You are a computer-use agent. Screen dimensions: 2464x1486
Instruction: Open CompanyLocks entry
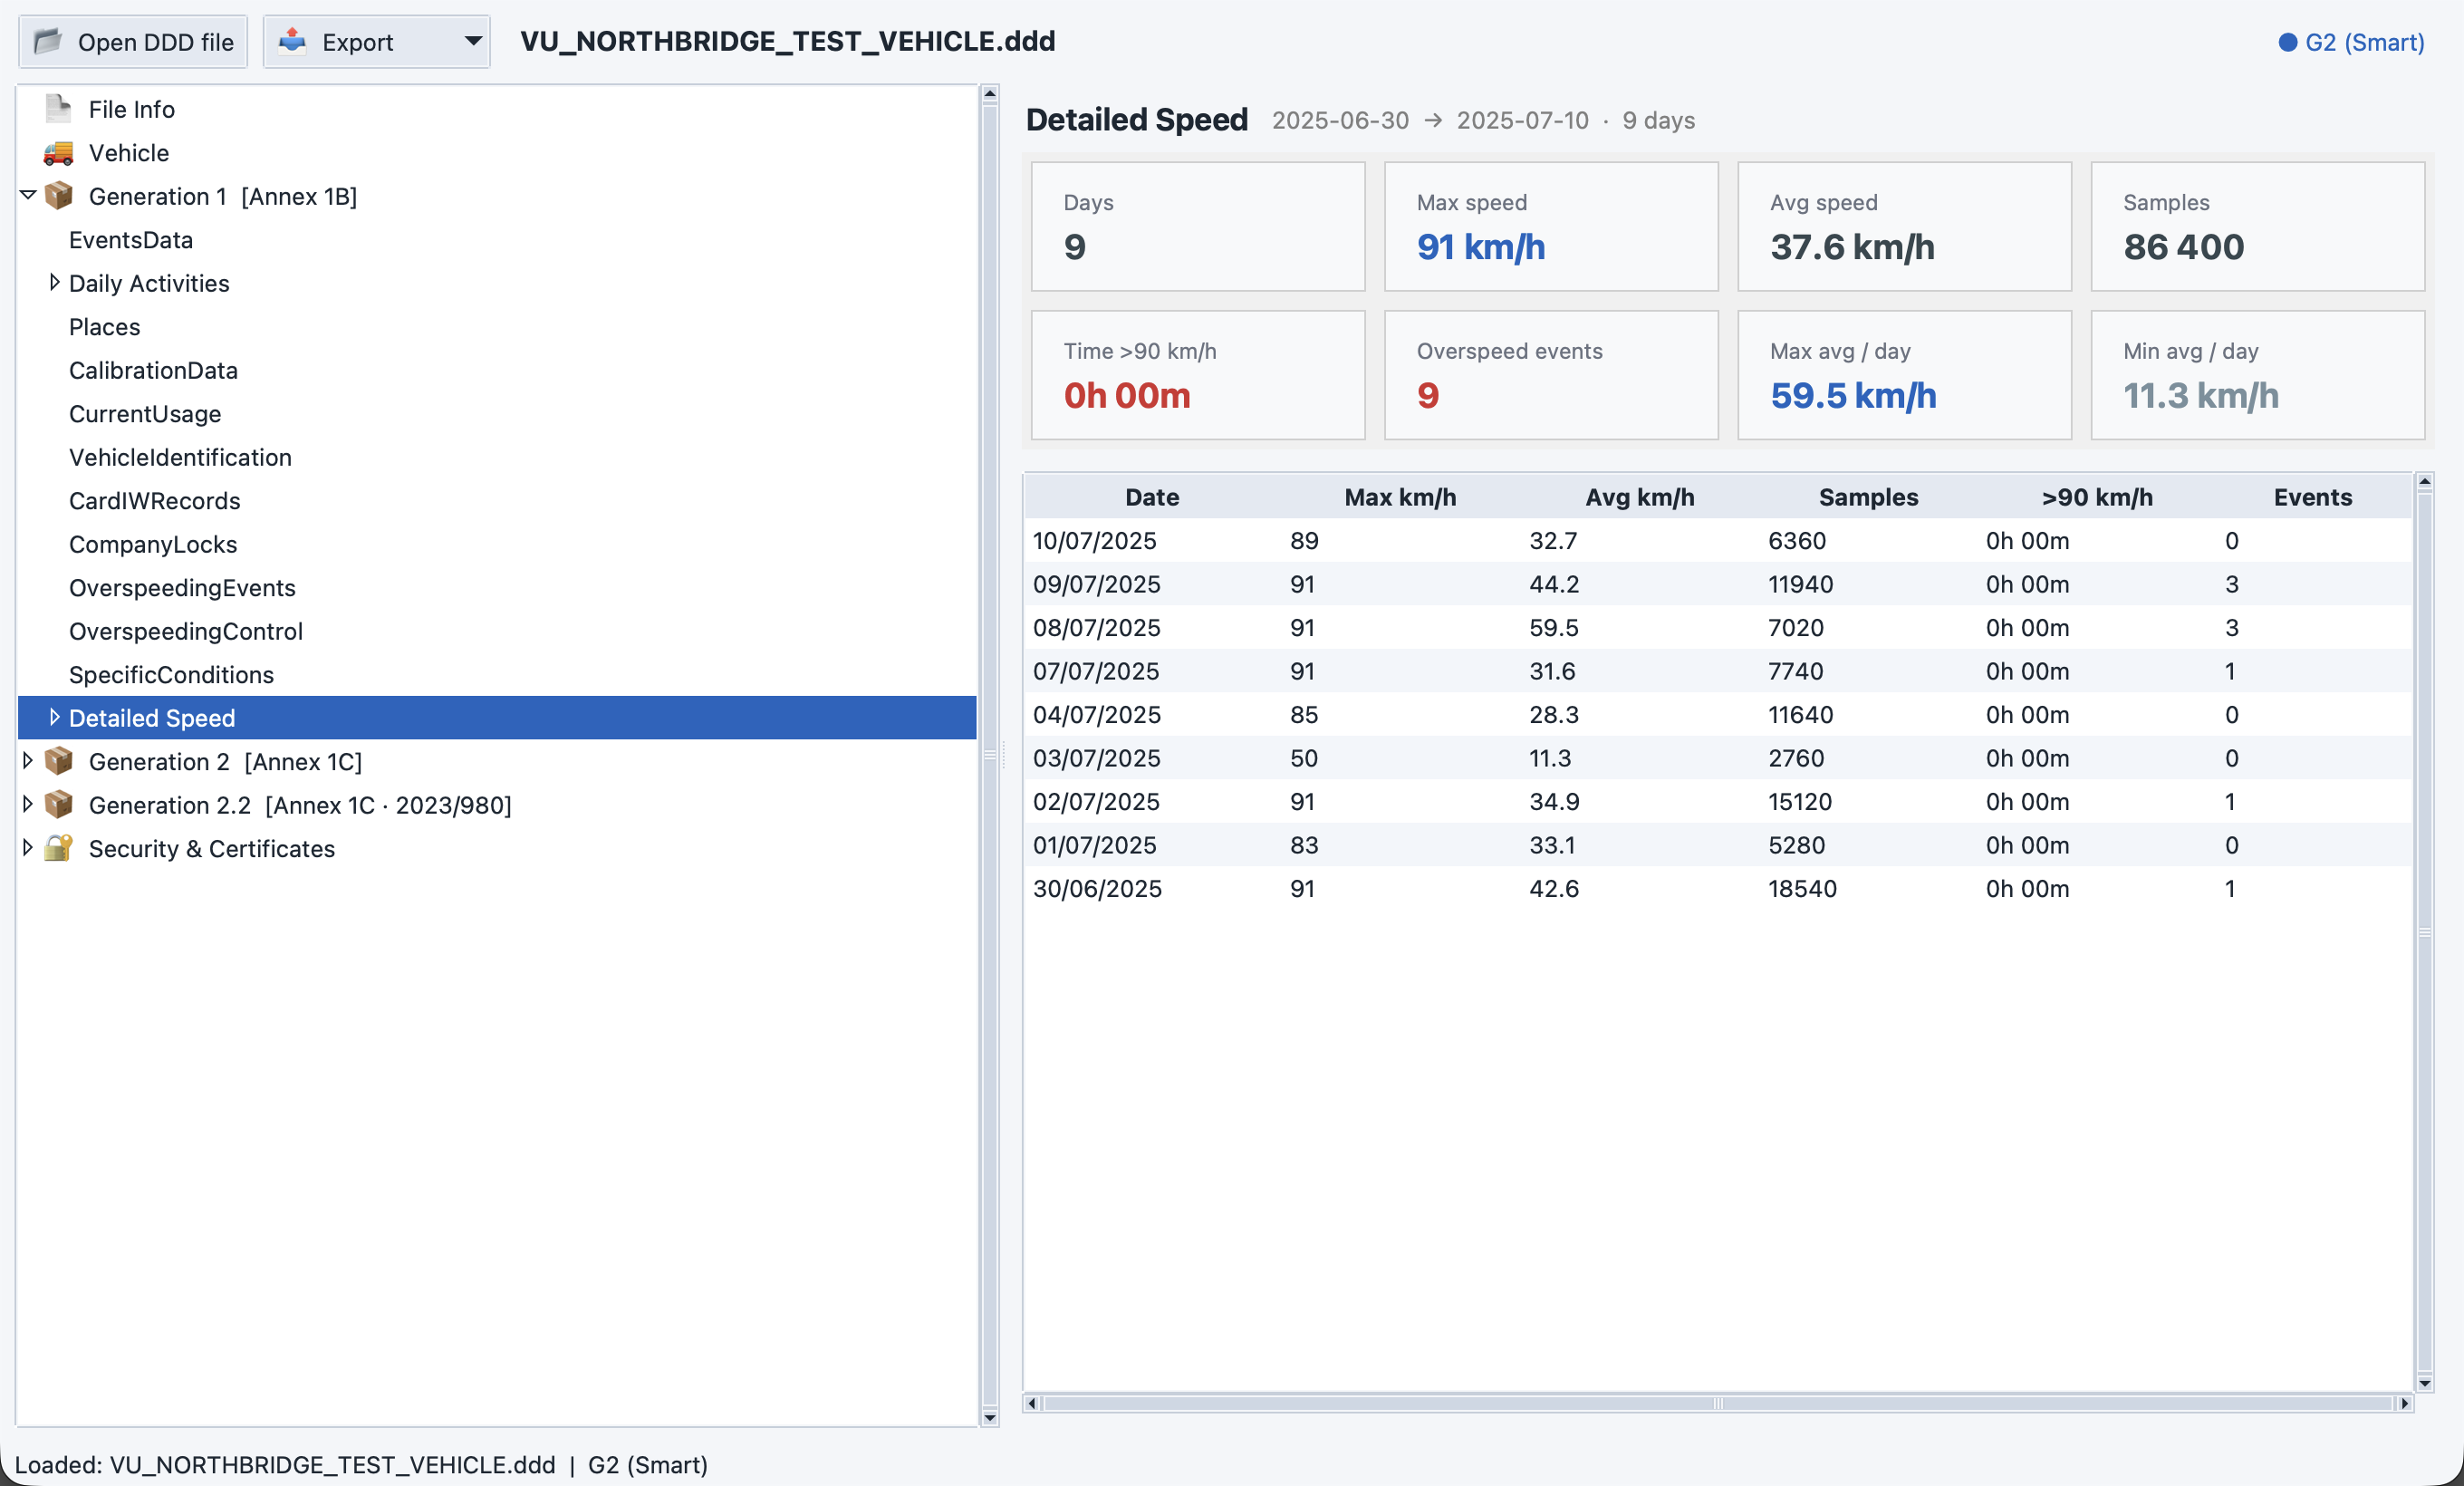click(153, 544)
